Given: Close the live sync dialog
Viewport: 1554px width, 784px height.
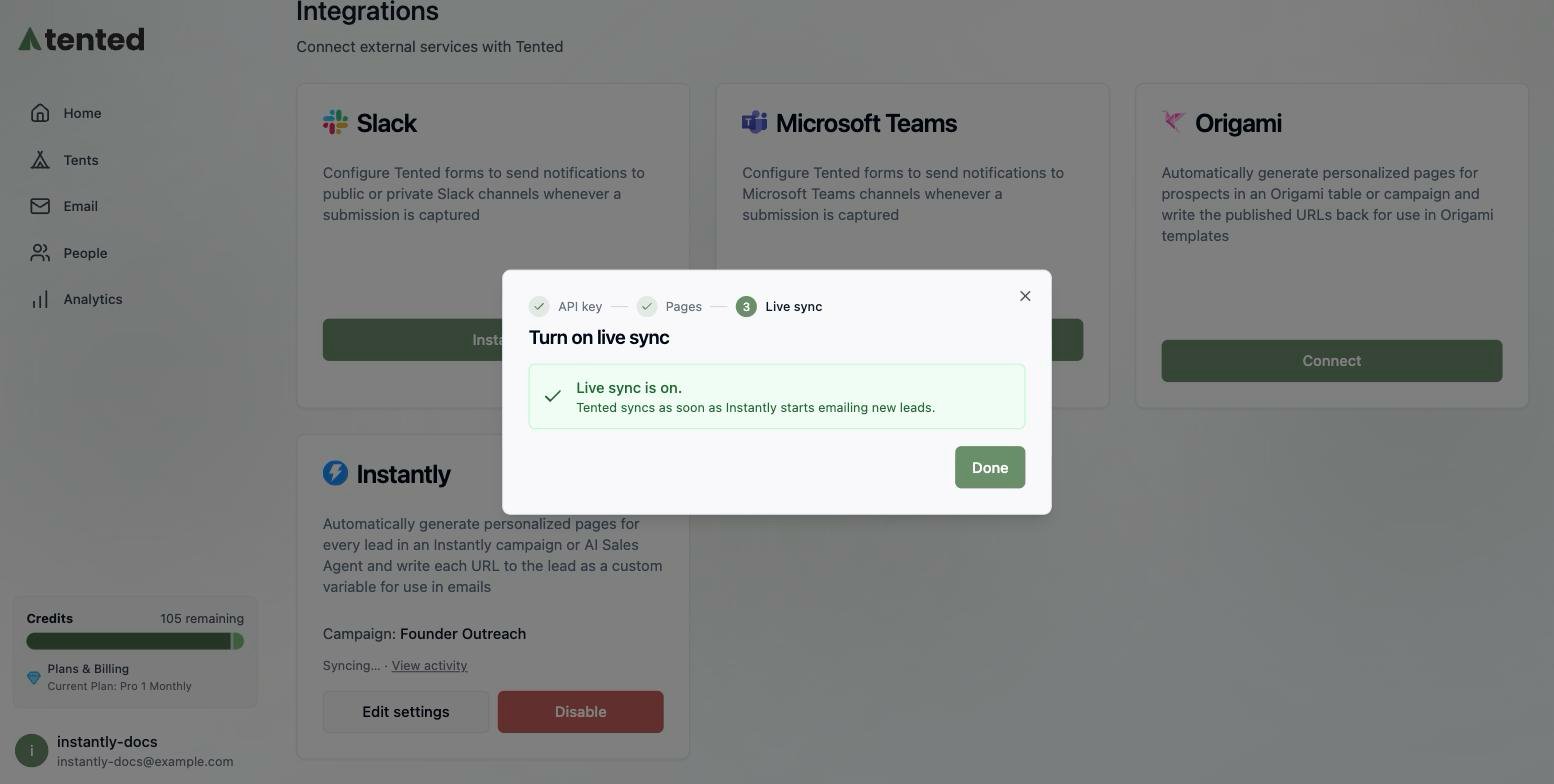Looking at the screenshot, I should [1025, 296].
